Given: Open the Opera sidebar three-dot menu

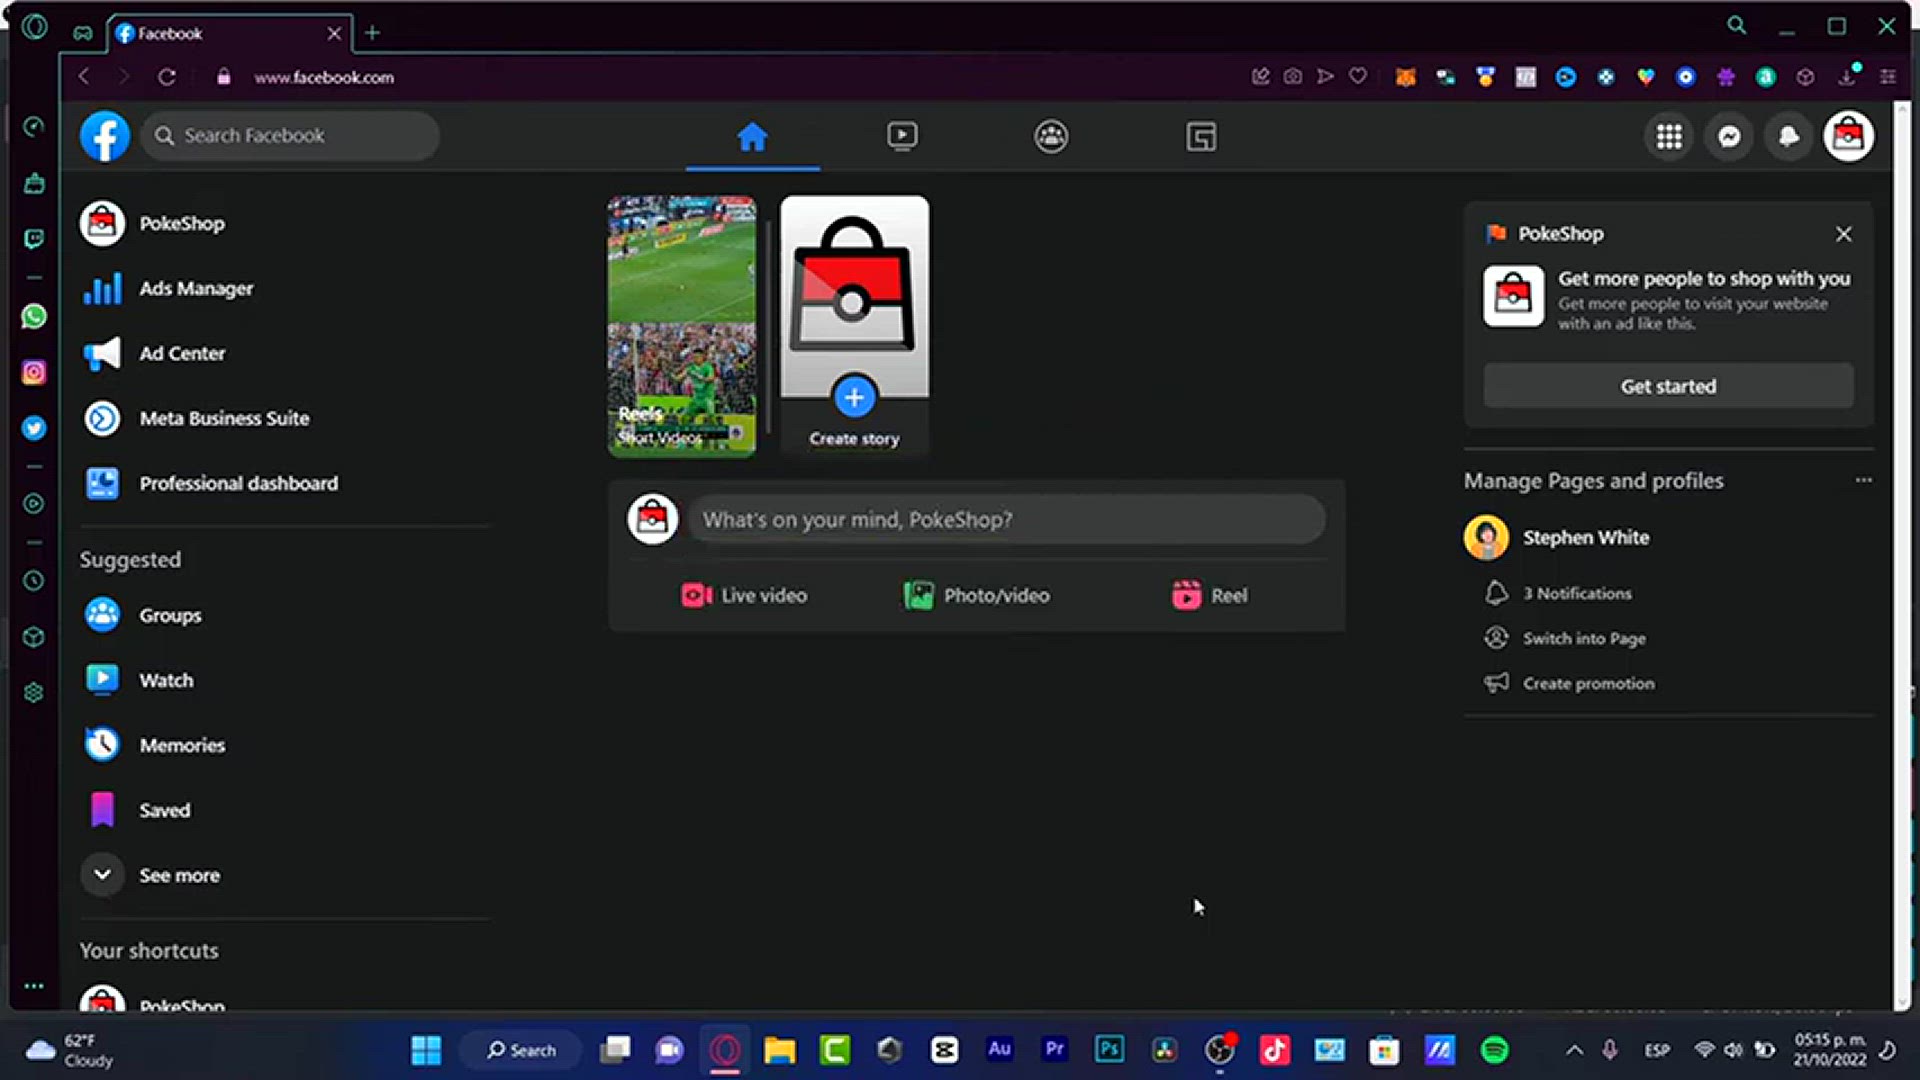Looking at the screenshot, I should 34,986.
